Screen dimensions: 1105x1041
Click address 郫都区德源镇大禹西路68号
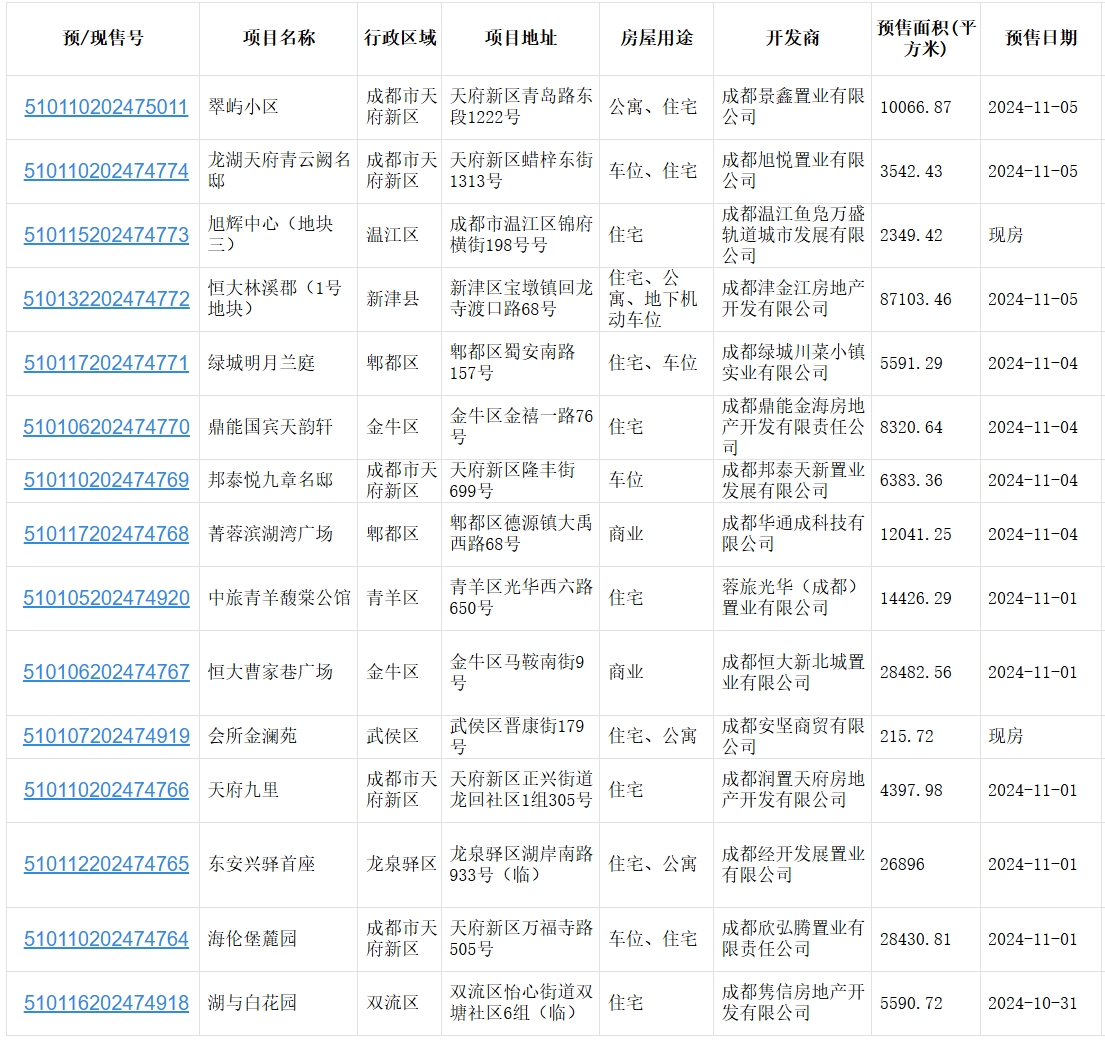pos(521,534)
